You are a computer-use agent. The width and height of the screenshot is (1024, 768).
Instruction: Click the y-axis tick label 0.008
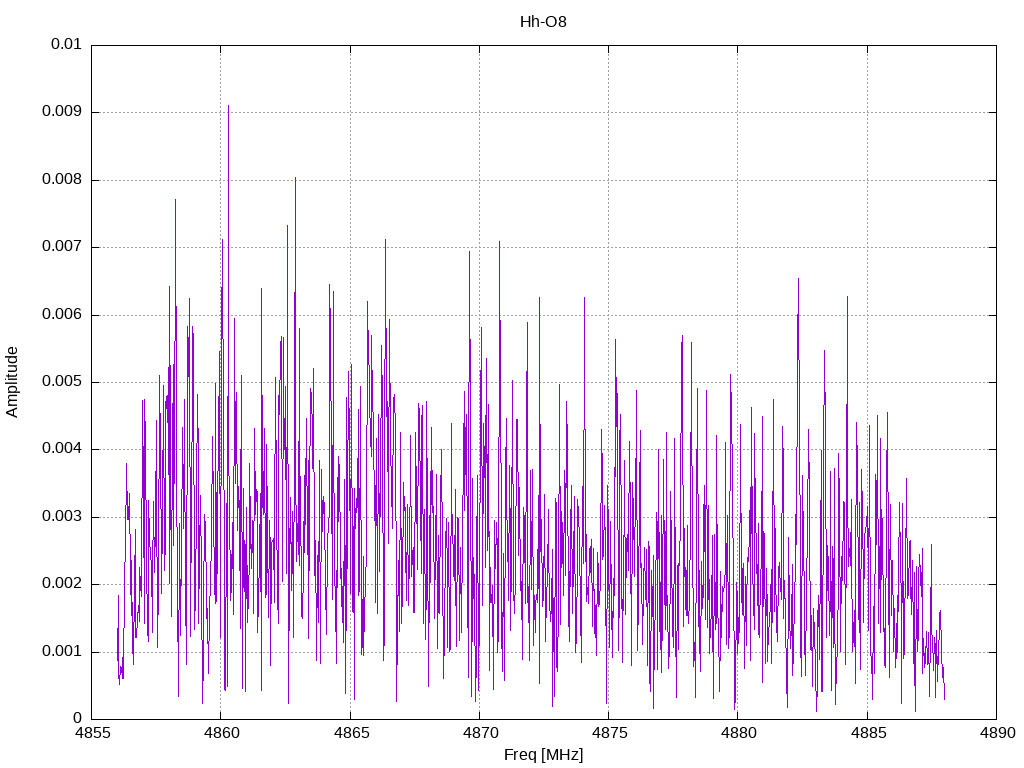(61, 180)
